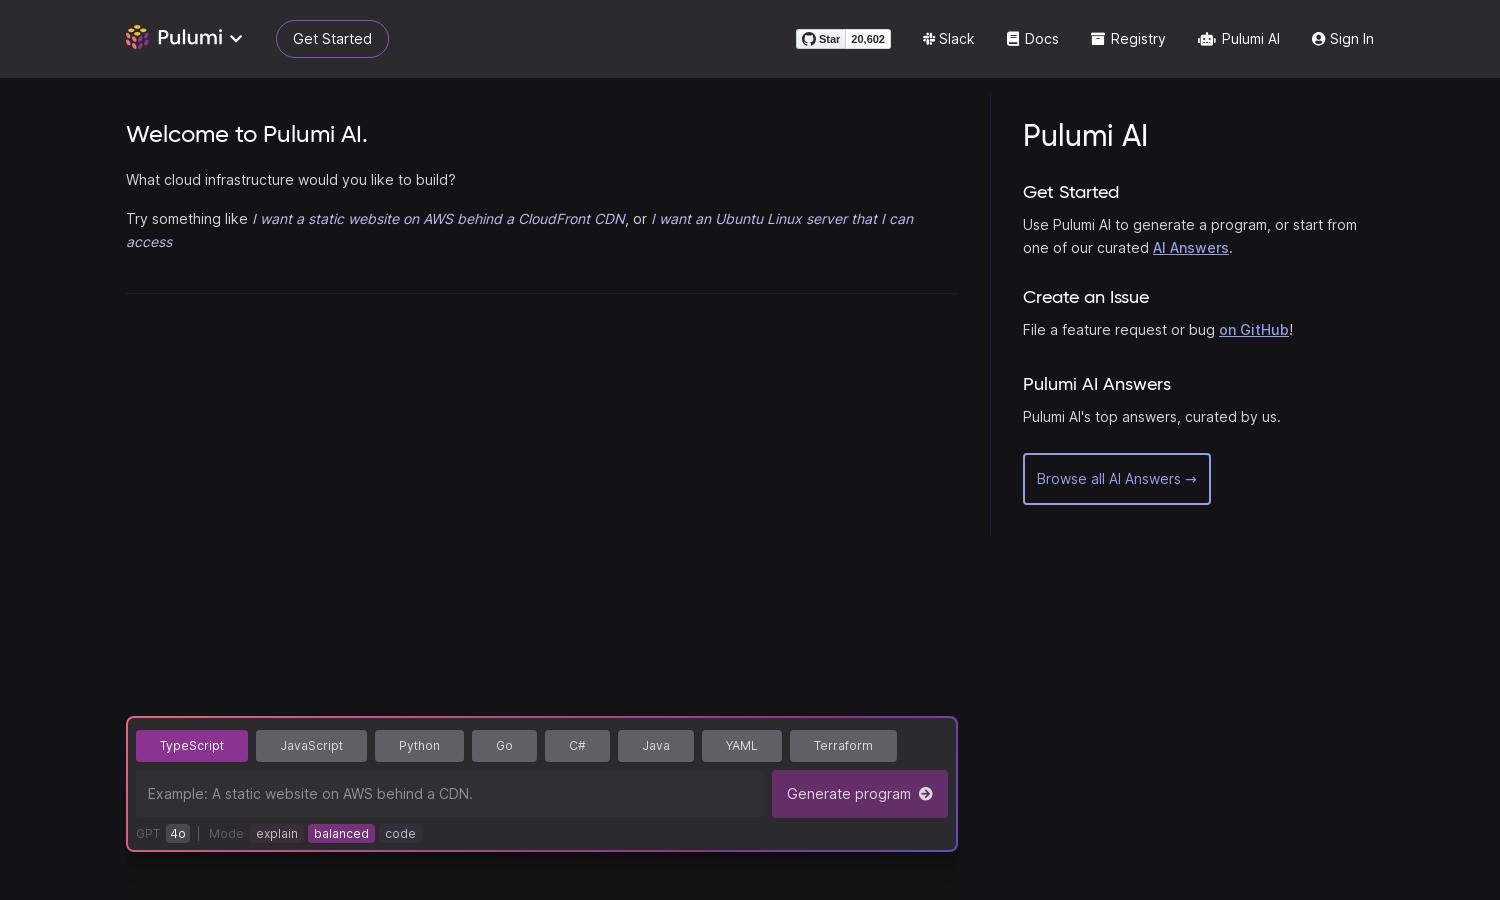Click the Pulumi logo icon
Viewport: 1500px width, 900px height.
tap(137, 38)
